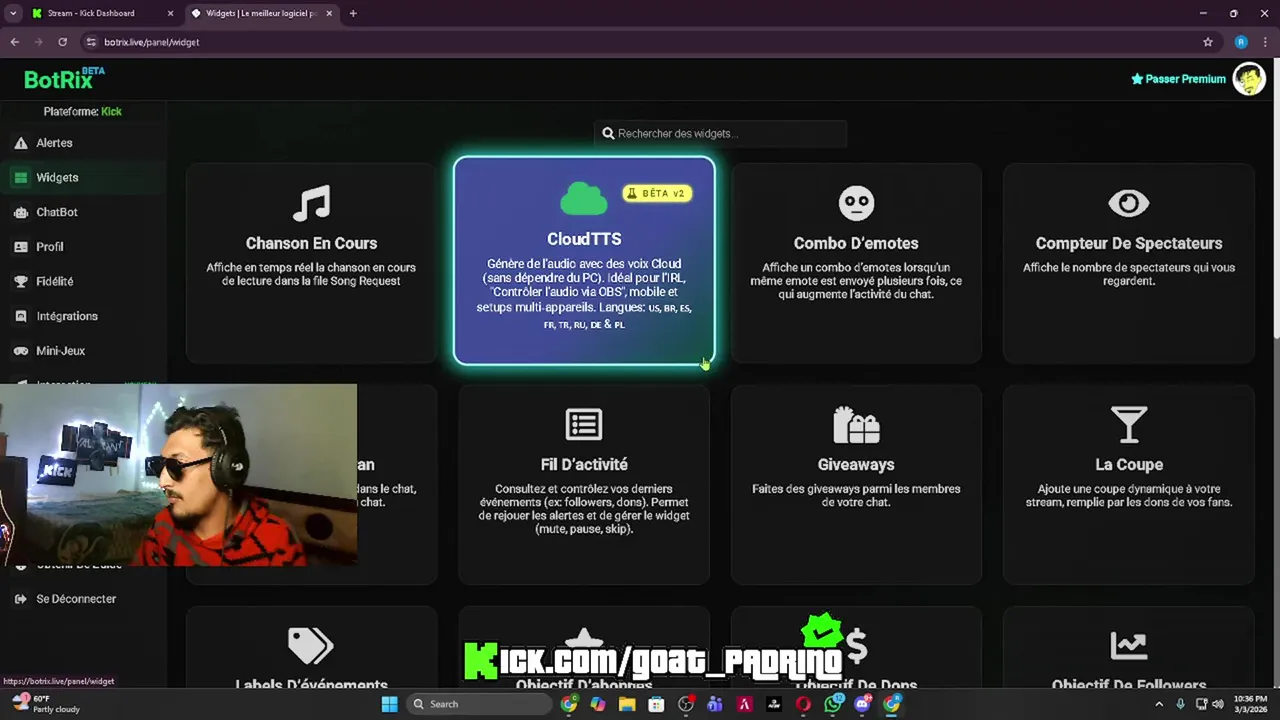The image size is (1280, 720).
Task: Open the browser tab search dropdown
Action: point(13,13)
